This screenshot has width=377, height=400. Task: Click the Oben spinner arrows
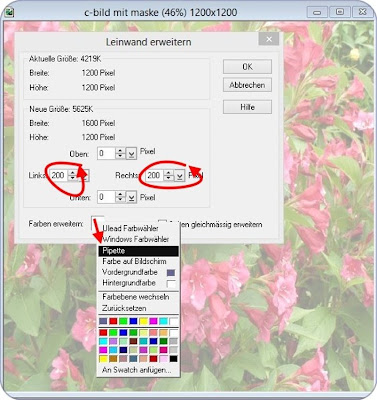pyautogui.click(x=120, y=153)
